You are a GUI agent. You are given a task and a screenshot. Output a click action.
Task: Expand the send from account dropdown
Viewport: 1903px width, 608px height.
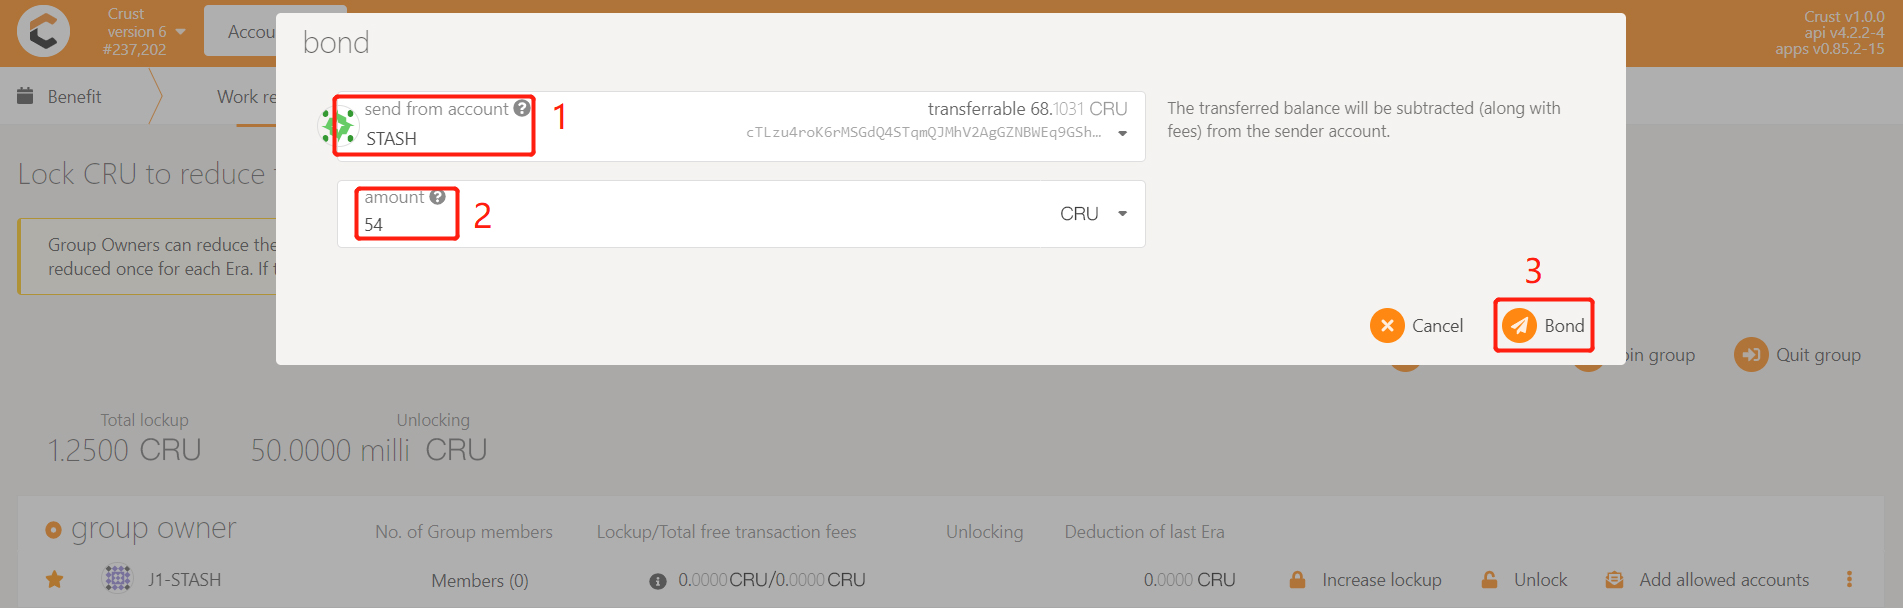[x=1123, y=134]
